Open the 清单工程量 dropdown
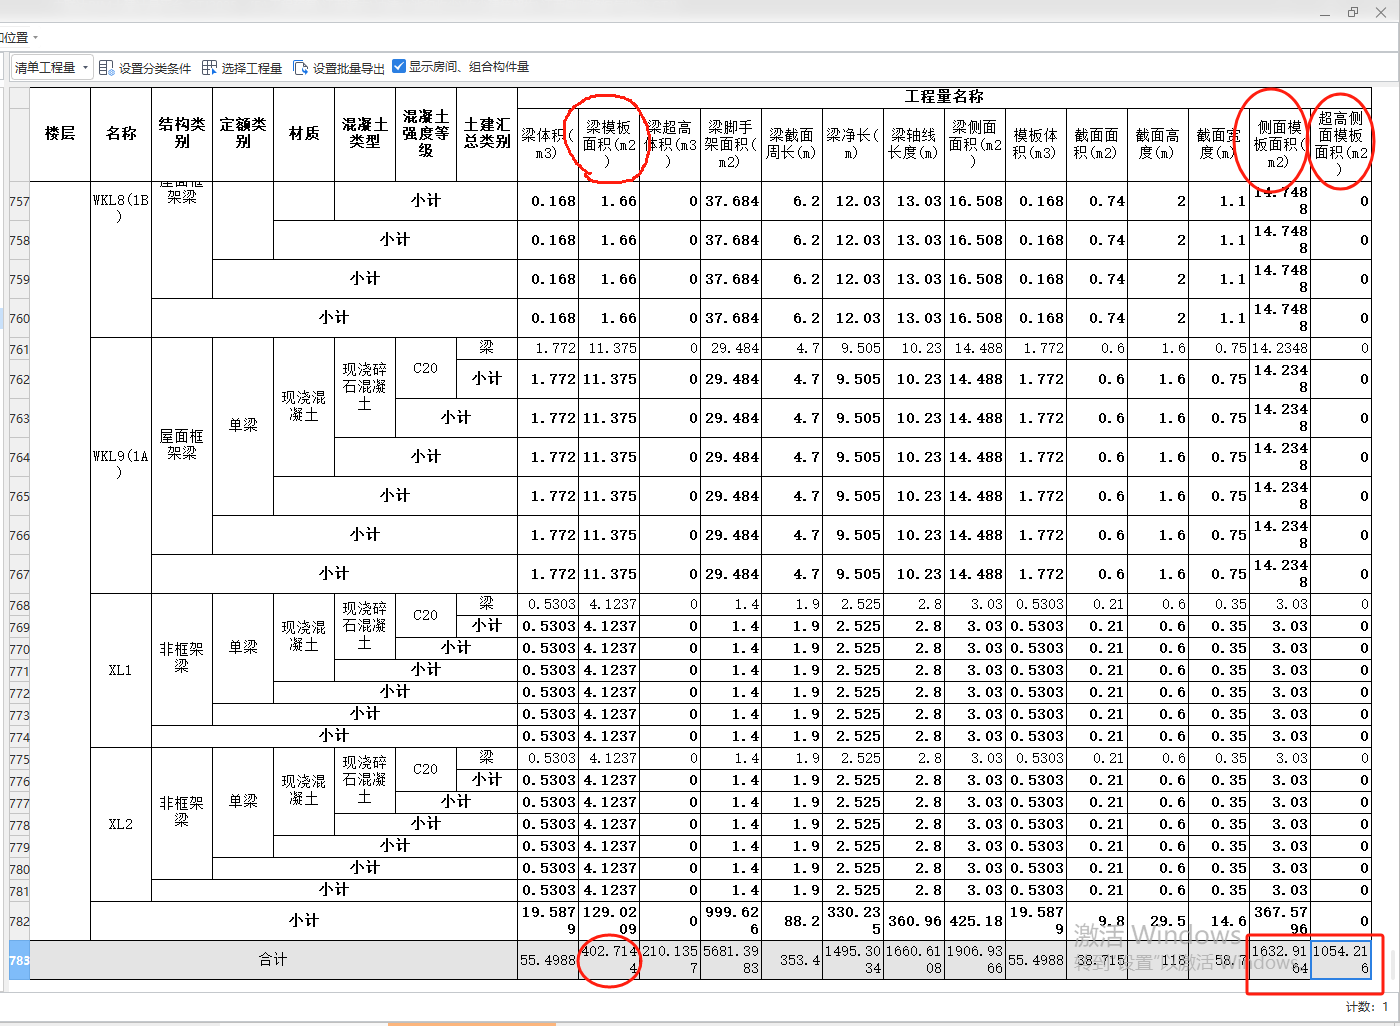The height and width of the screenshot is (1026, 1400). coord(52,67)
